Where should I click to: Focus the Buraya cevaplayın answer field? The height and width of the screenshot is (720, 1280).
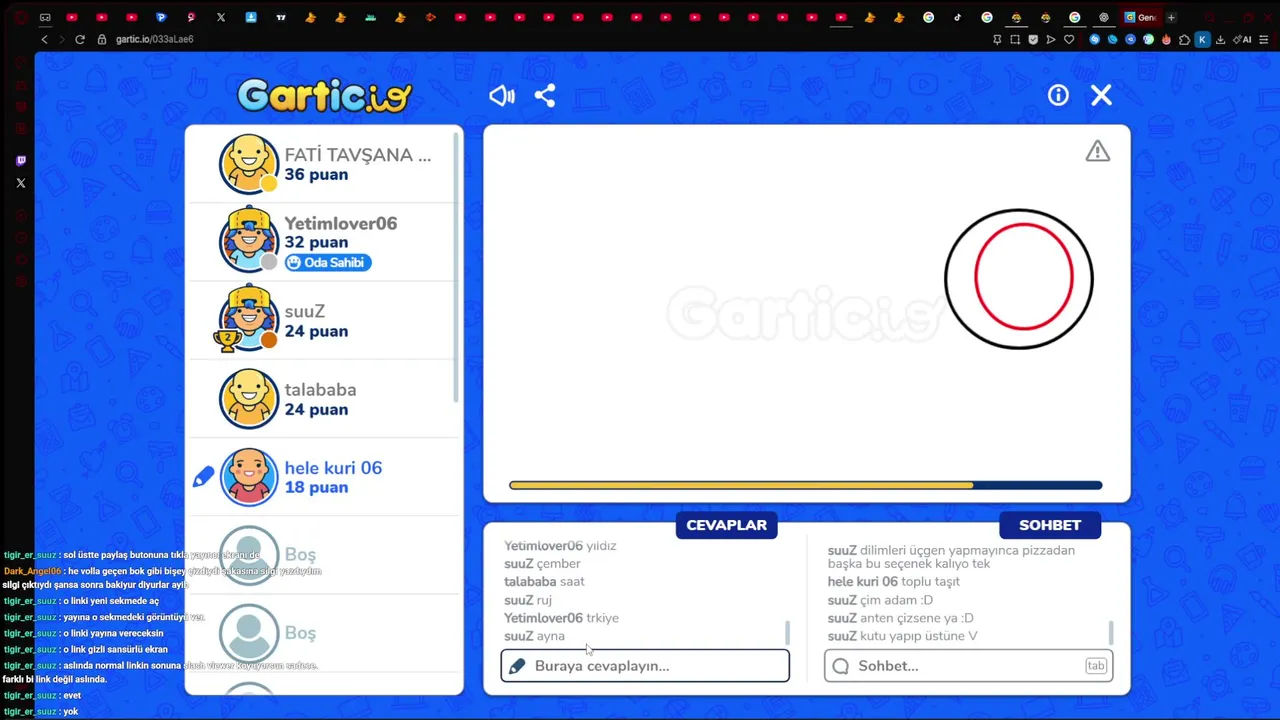(645, 666)
